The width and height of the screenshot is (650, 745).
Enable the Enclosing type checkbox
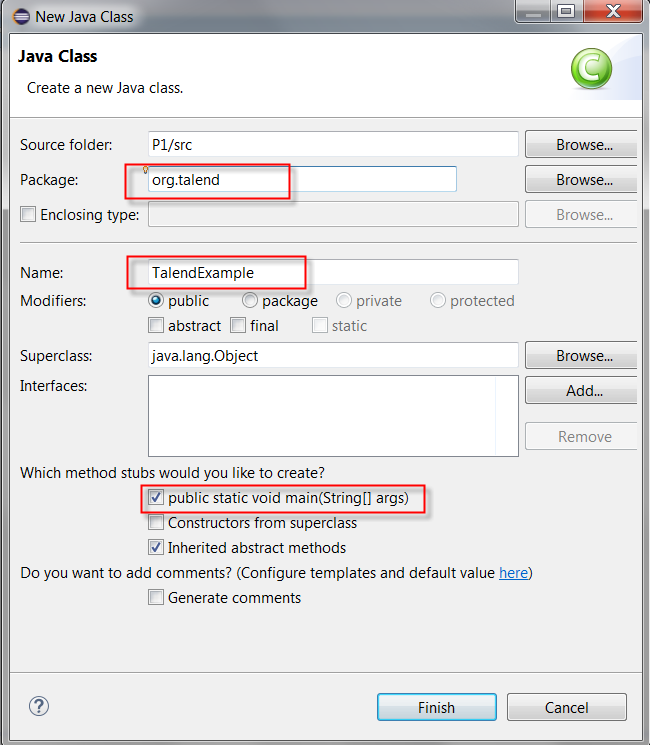click(28, 214)
